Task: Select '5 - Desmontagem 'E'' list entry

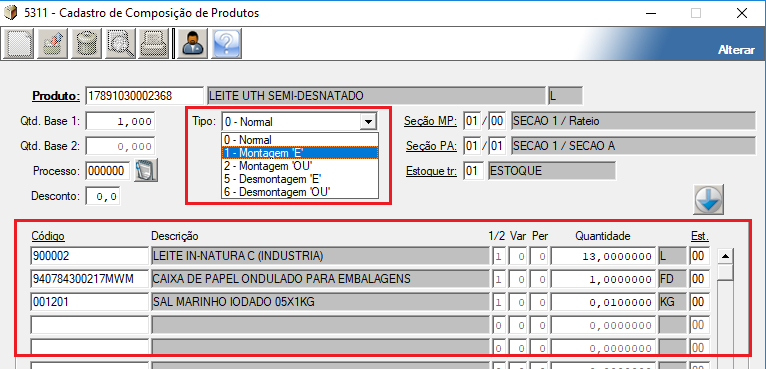Action: (300, 179)
